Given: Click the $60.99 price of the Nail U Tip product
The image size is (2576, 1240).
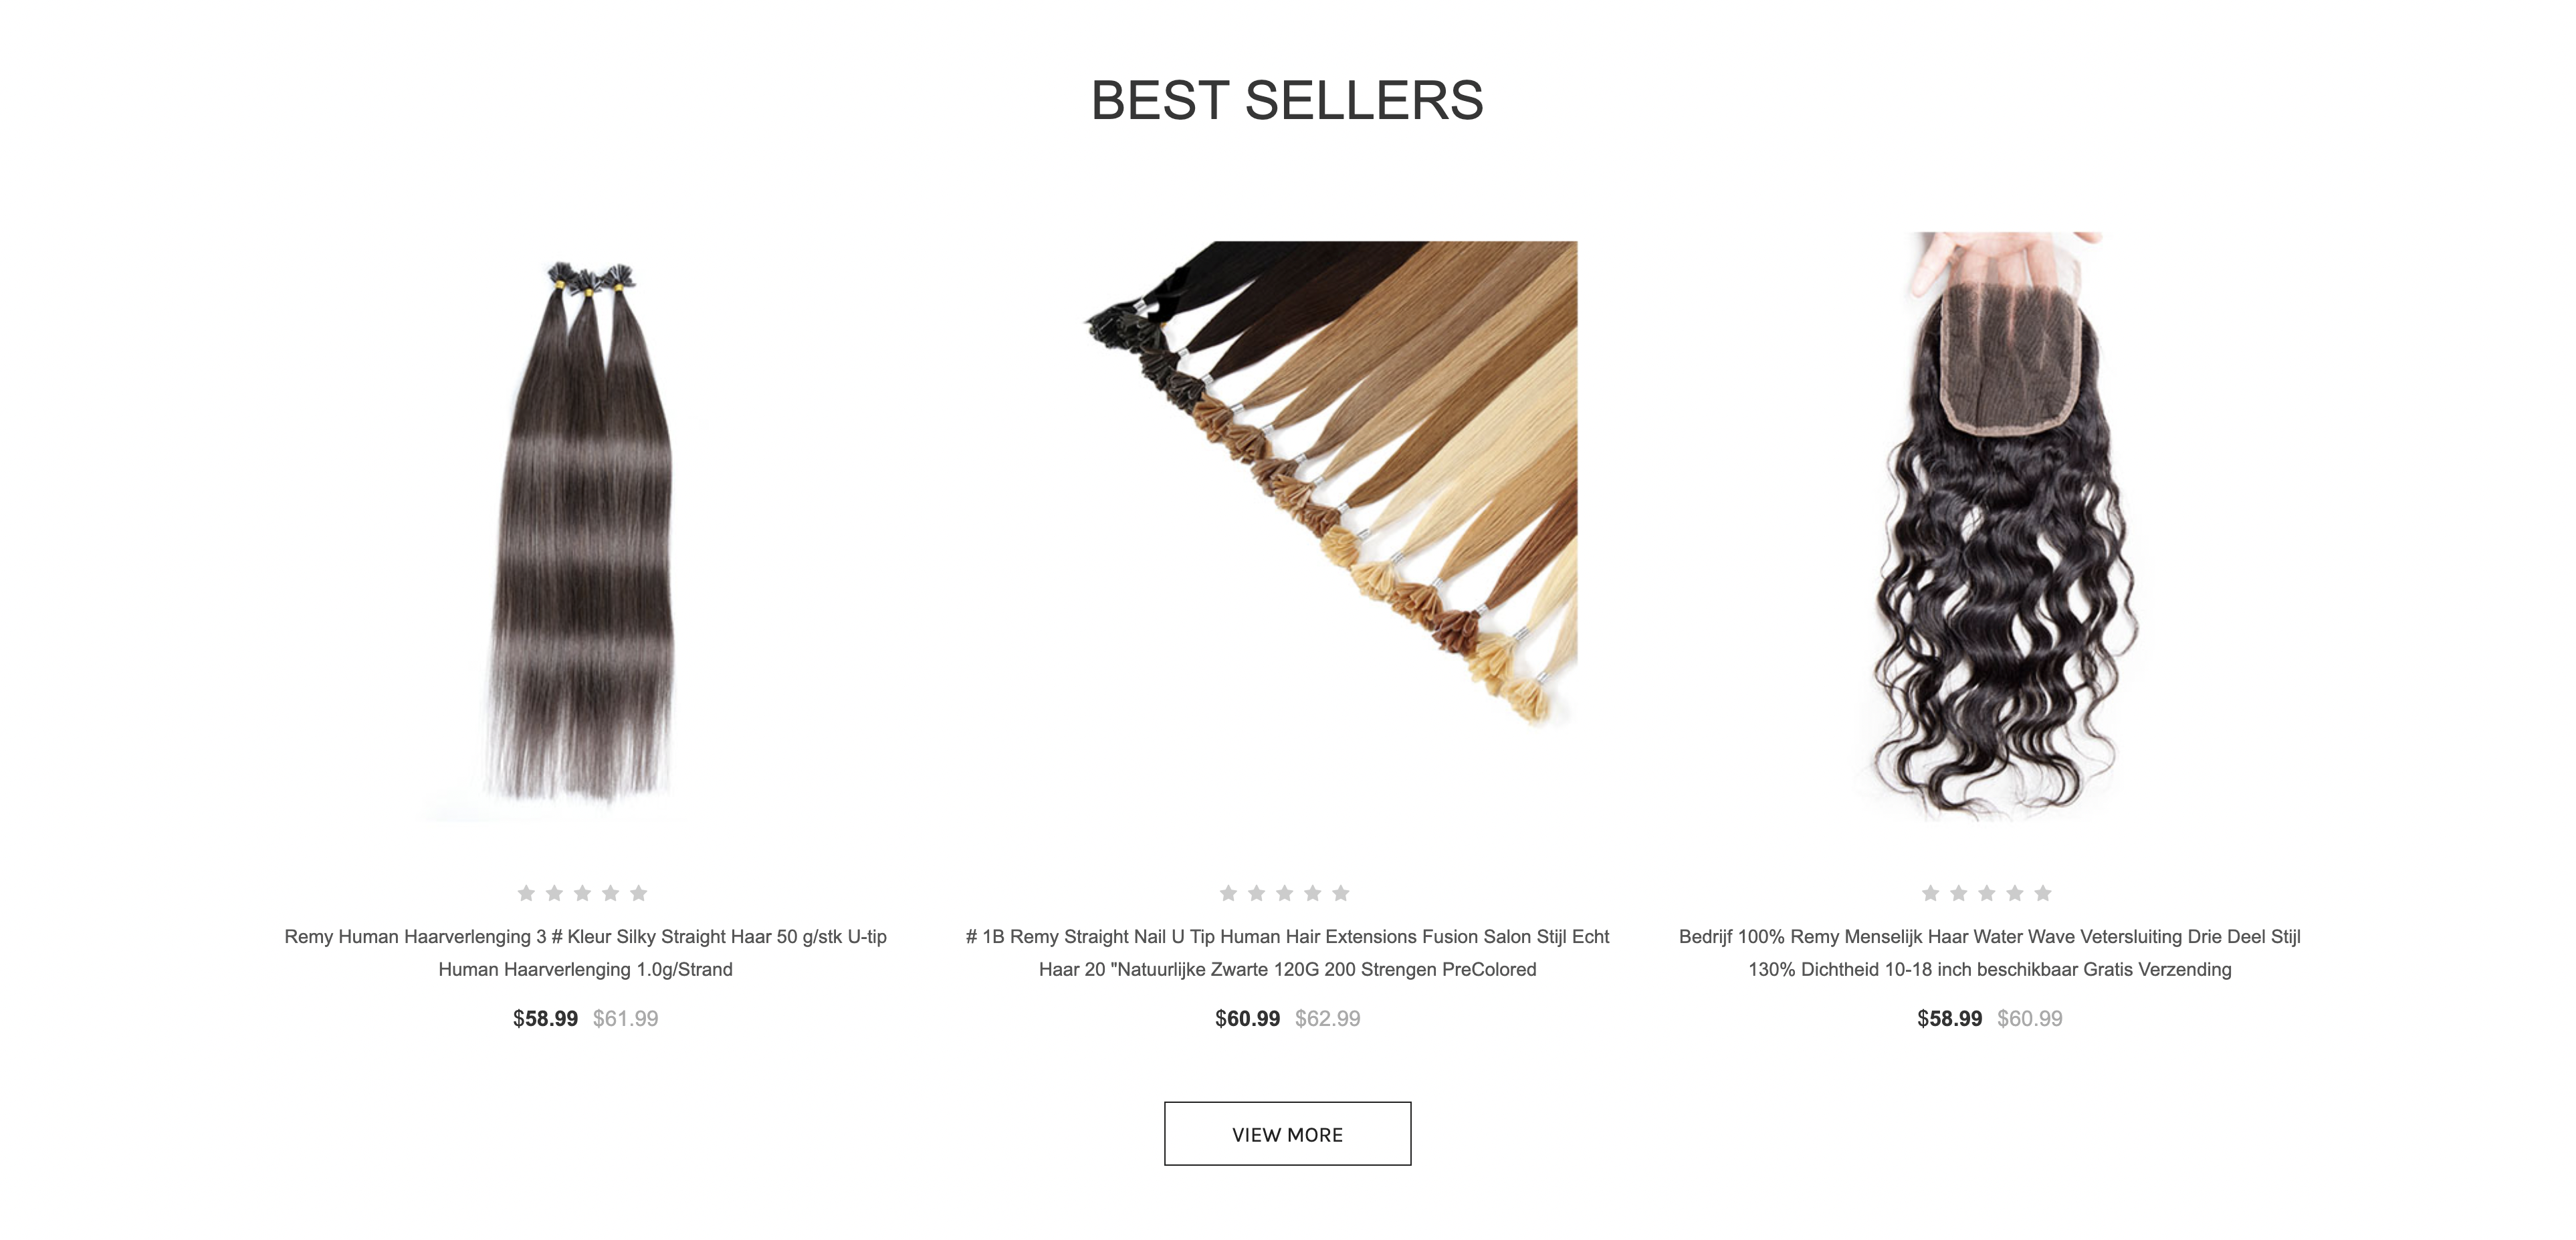Looking at the screenshot, I should (x=1247, y=1019).
